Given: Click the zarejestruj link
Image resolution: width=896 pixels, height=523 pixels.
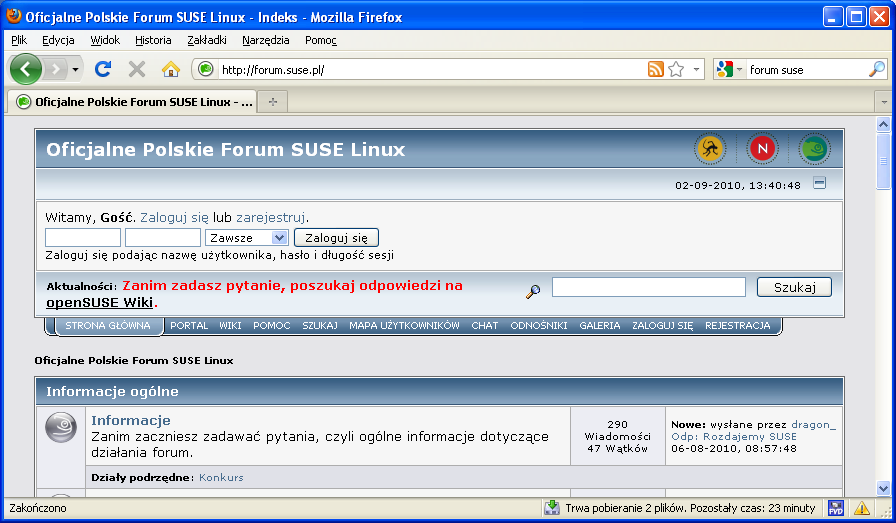Looking at the screenshot, I should [x=270, y=218].
